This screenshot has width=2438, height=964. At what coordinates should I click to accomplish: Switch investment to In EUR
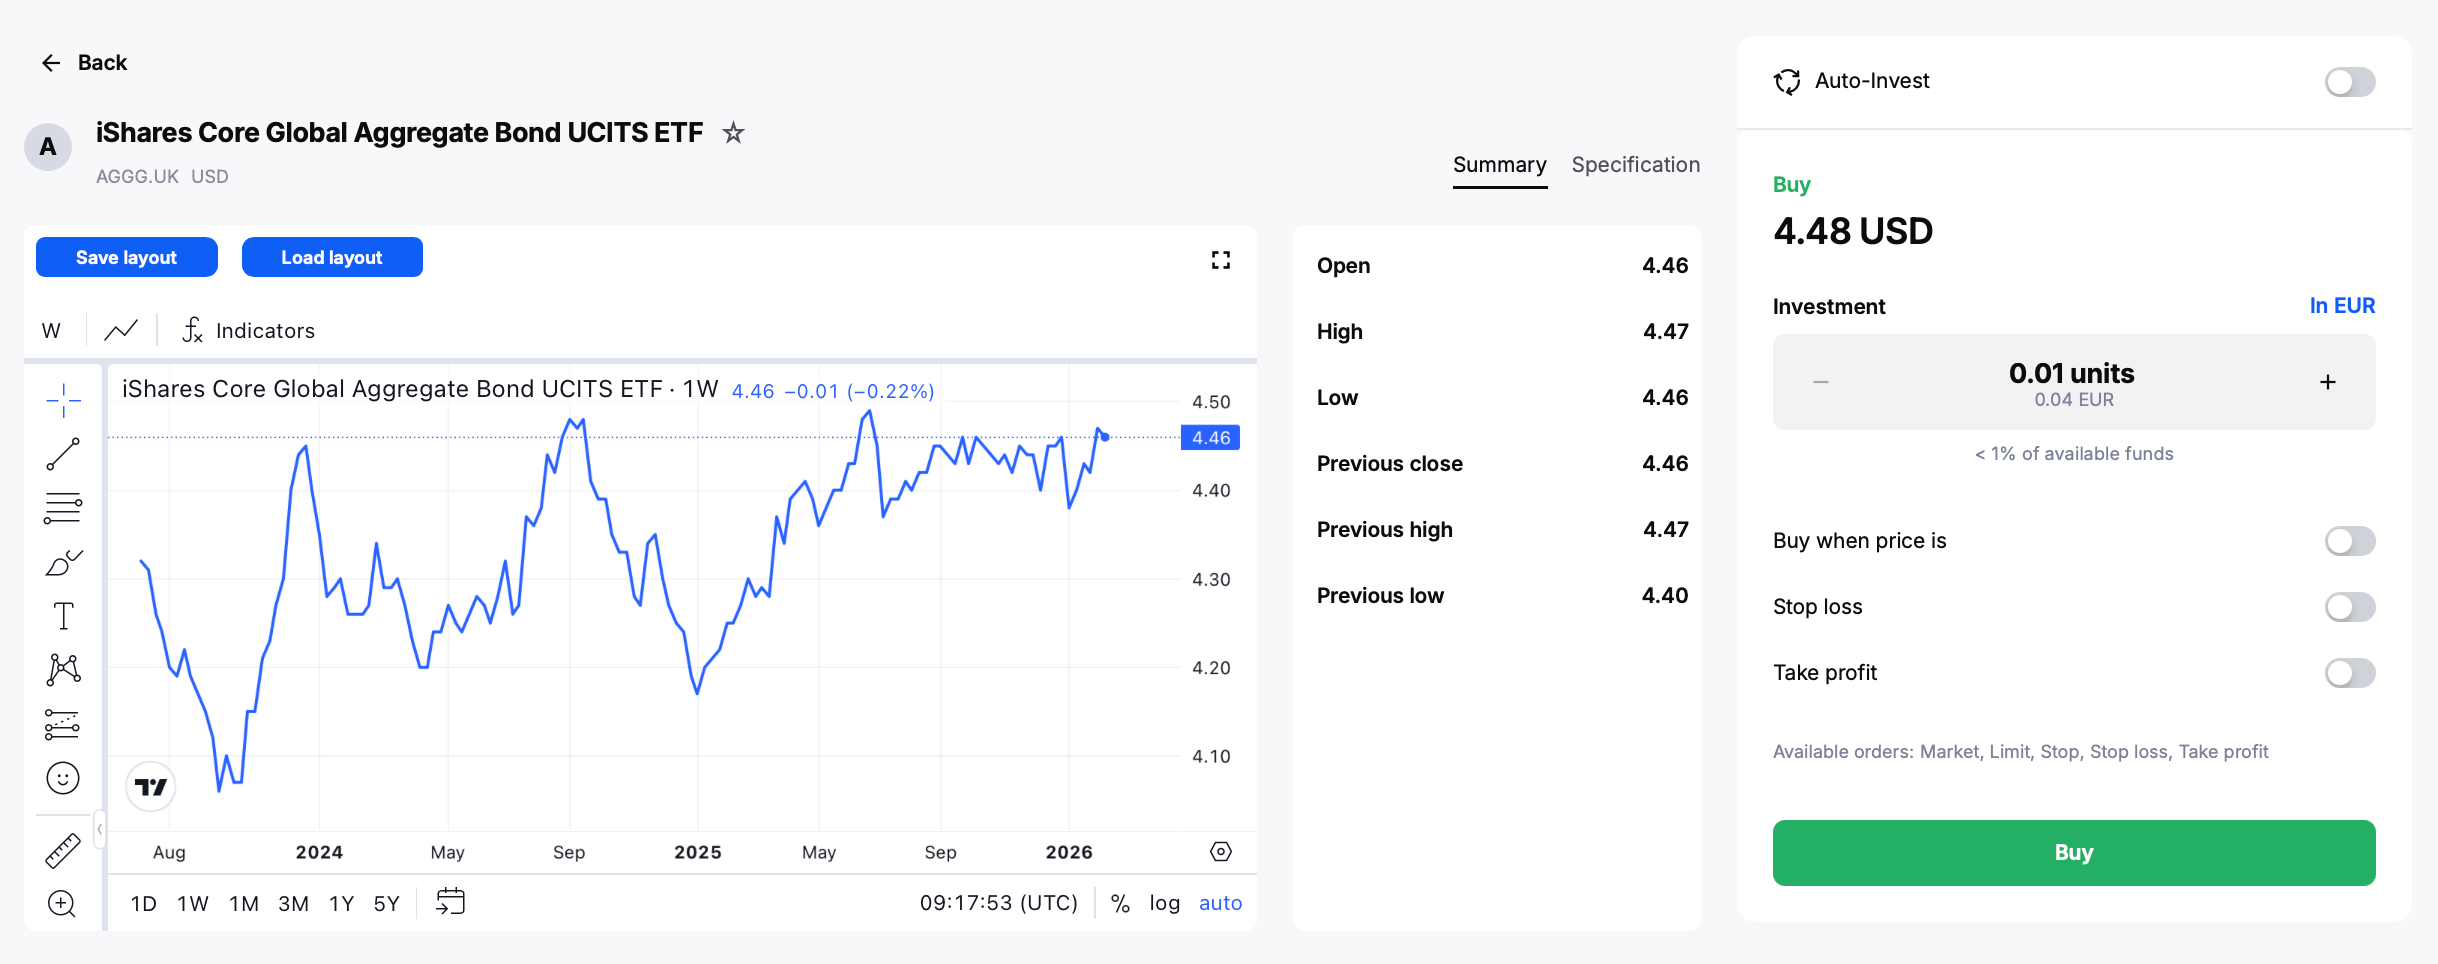[x=2342, y=306]
